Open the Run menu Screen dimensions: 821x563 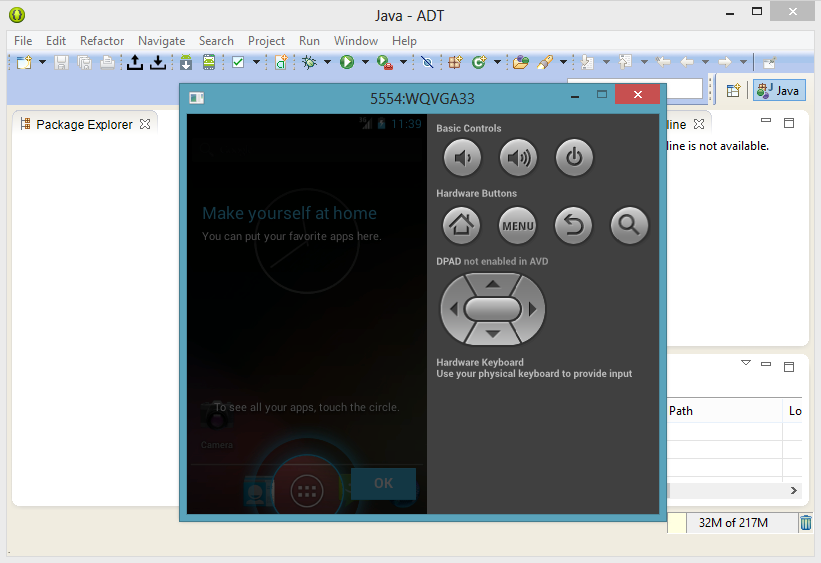tap(309, 41)
